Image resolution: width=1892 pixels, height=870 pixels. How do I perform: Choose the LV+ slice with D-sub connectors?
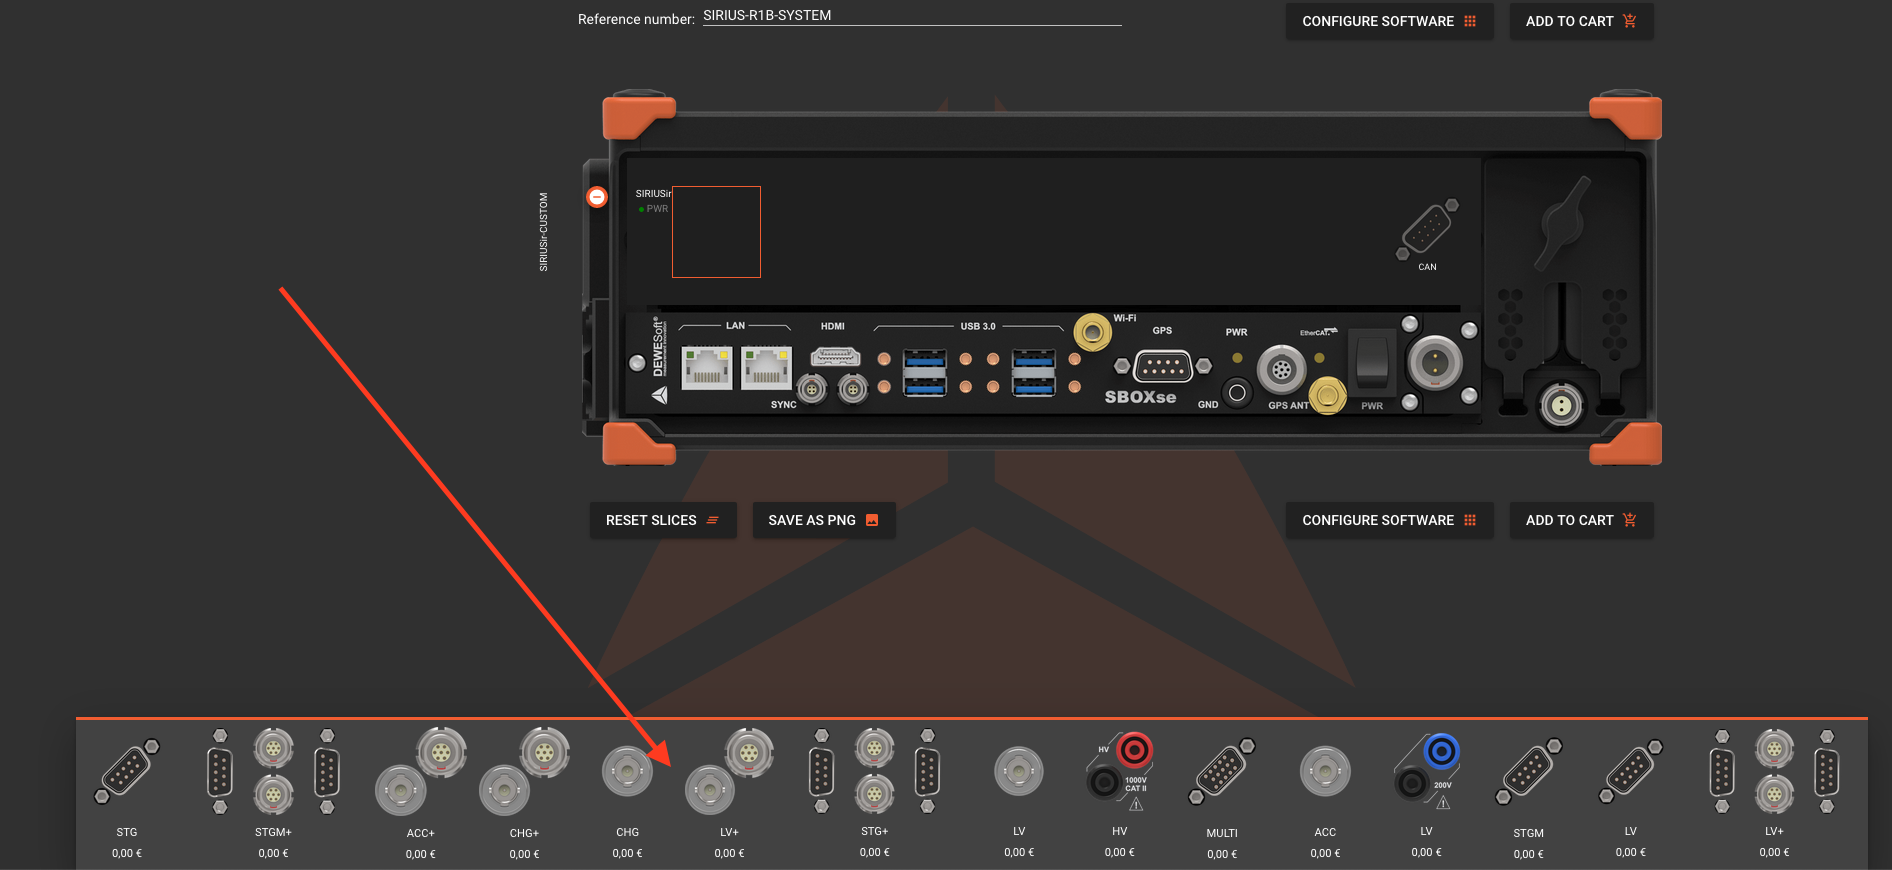click(x=1774, y=771)
